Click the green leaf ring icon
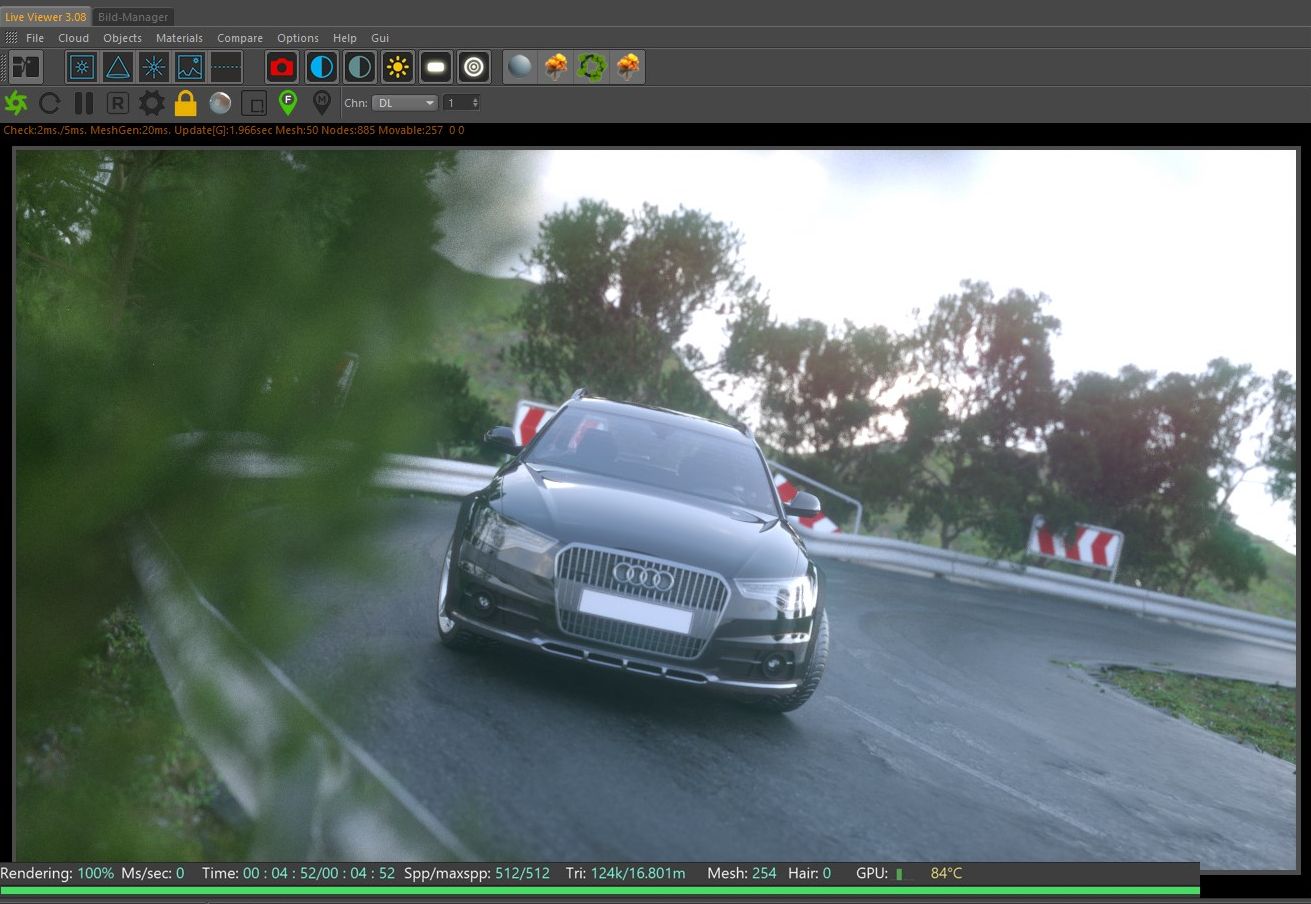The height and width of the screenshot is (904, 1311). (592, 67)
